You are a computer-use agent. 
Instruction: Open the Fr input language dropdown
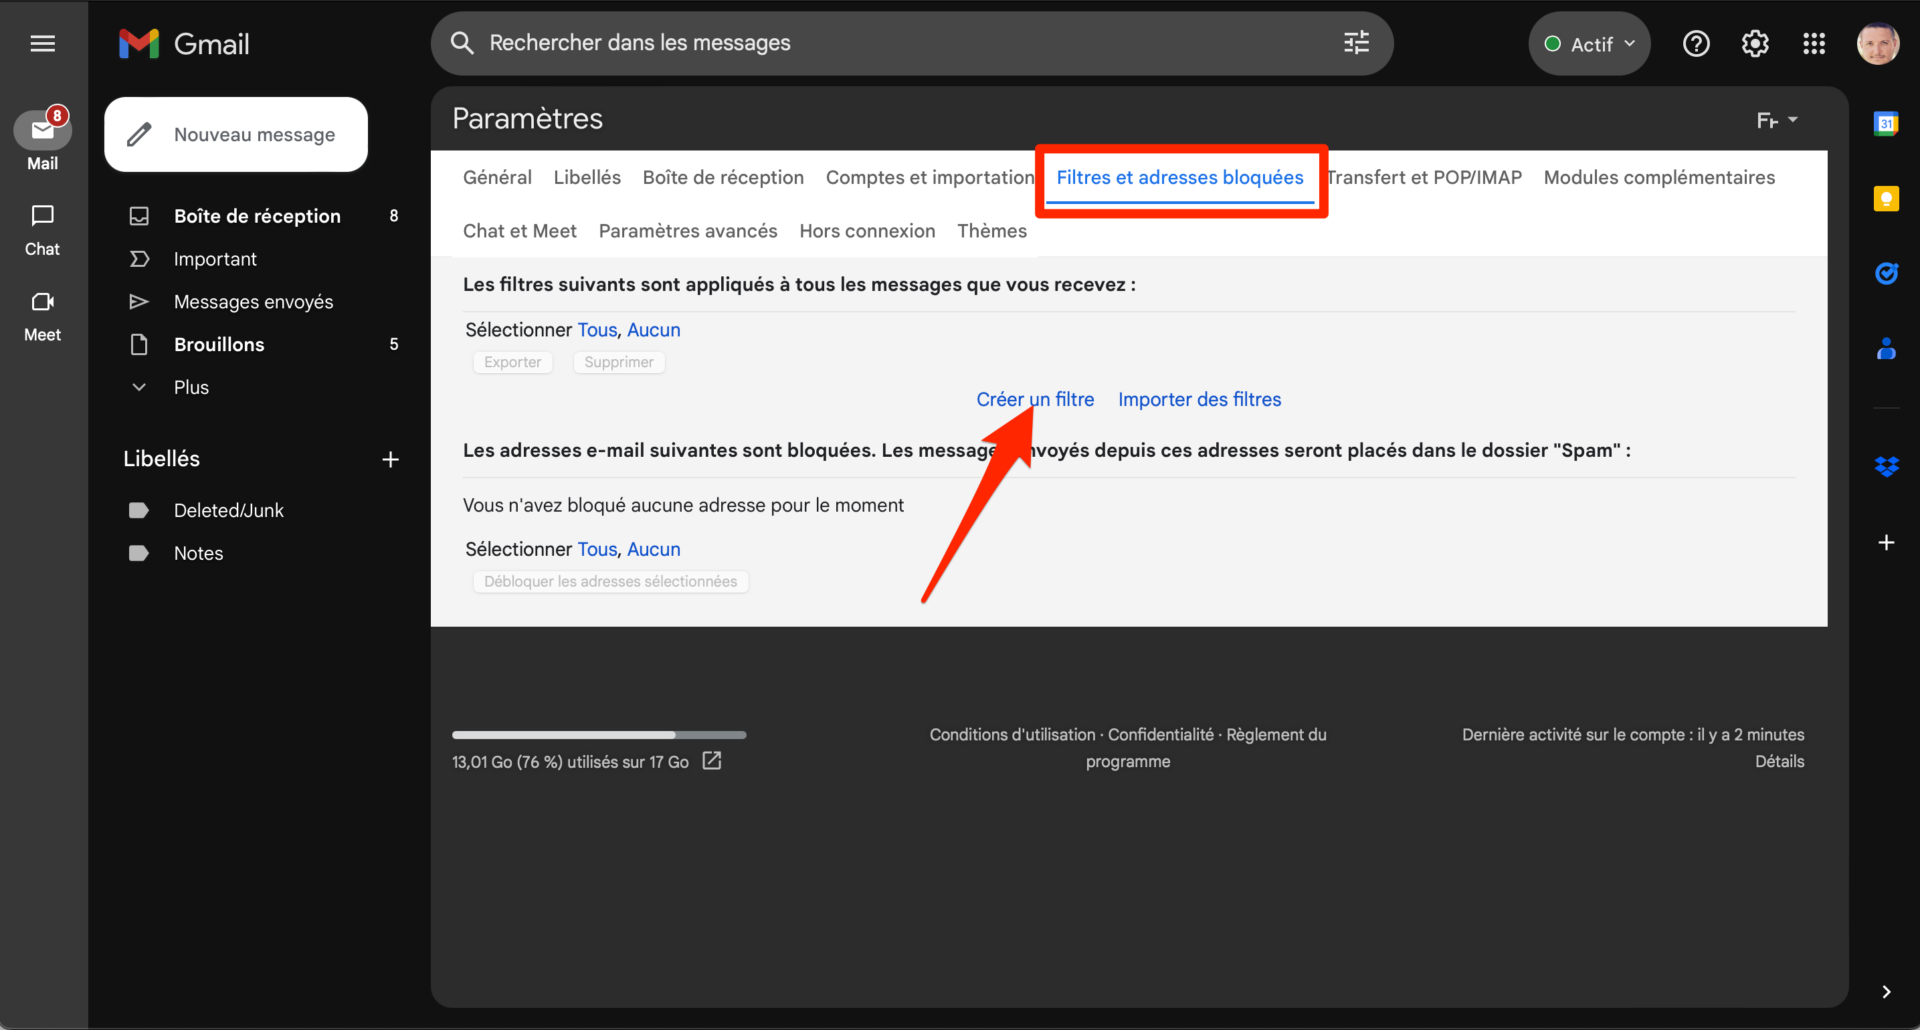[1776, 120]
